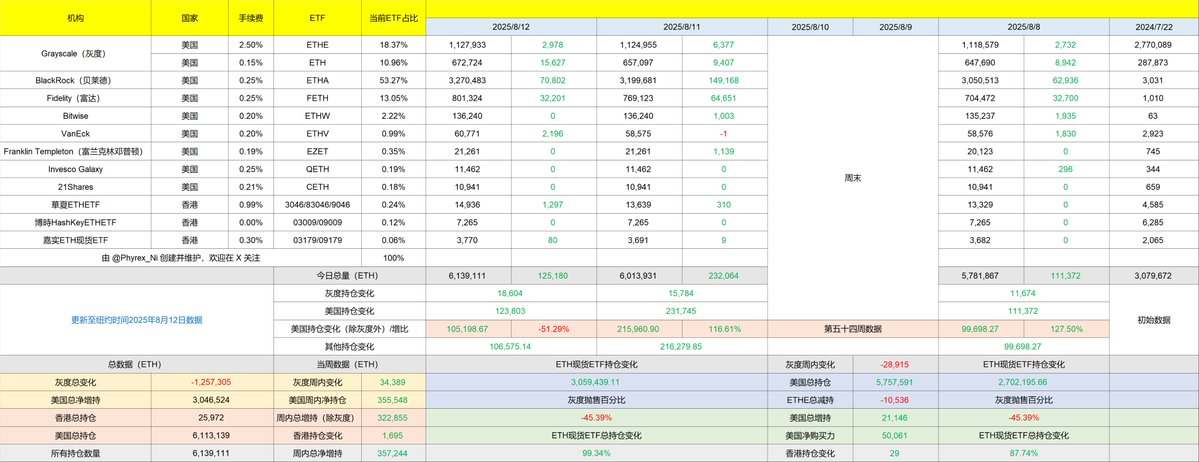
Task: Select the 周末 merged weekend cell
Action: click(853, 176)
